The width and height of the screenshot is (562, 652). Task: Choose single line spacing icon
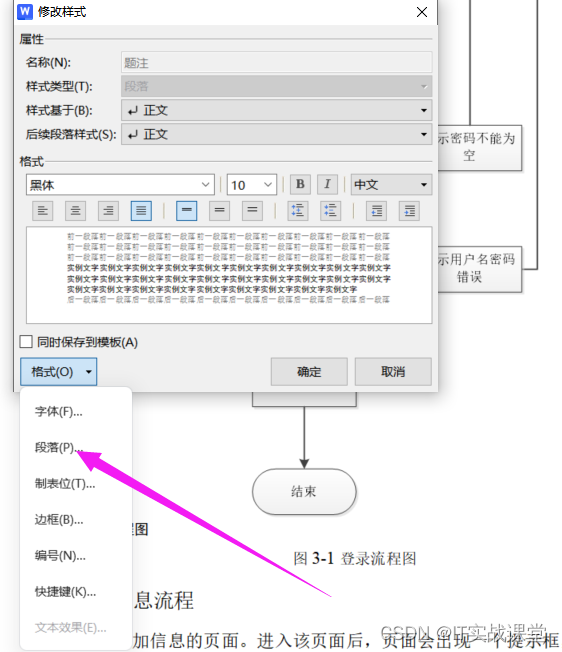tap(187, 211)
